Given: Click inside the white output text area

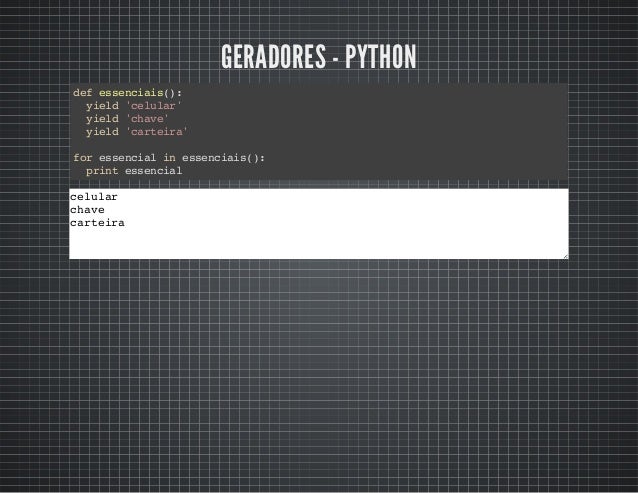Looking at the screenshot, I should point(319,224).
